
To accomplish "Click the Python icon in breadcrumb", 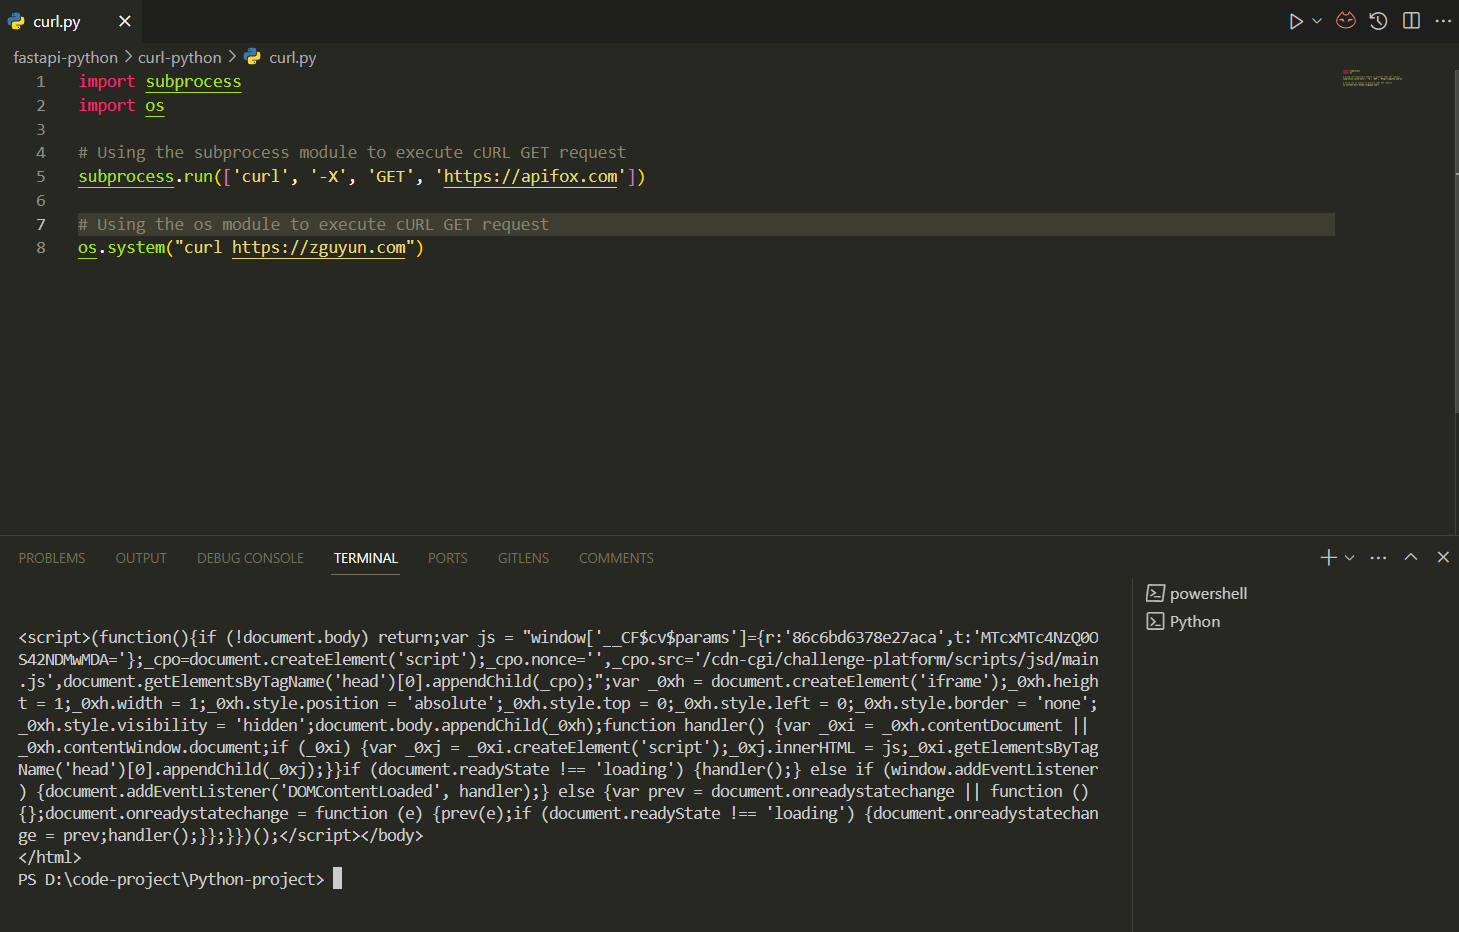I will point(253,57).
